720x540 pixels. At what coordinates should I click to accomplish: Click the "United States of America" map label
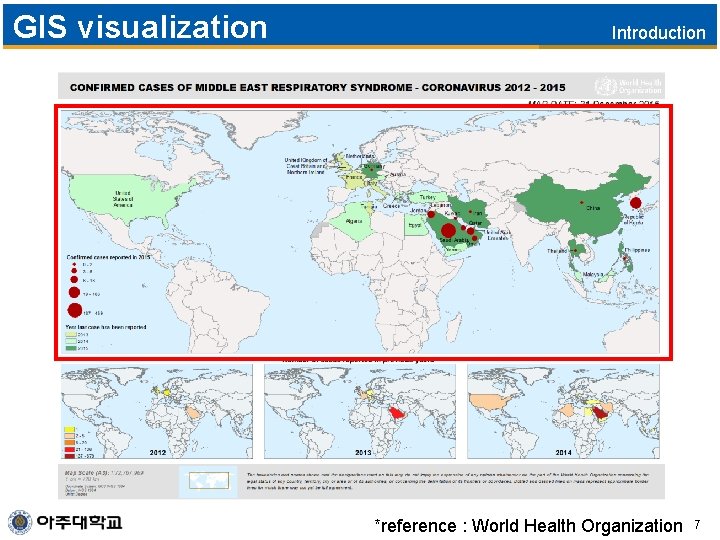(x=123, y=199)
